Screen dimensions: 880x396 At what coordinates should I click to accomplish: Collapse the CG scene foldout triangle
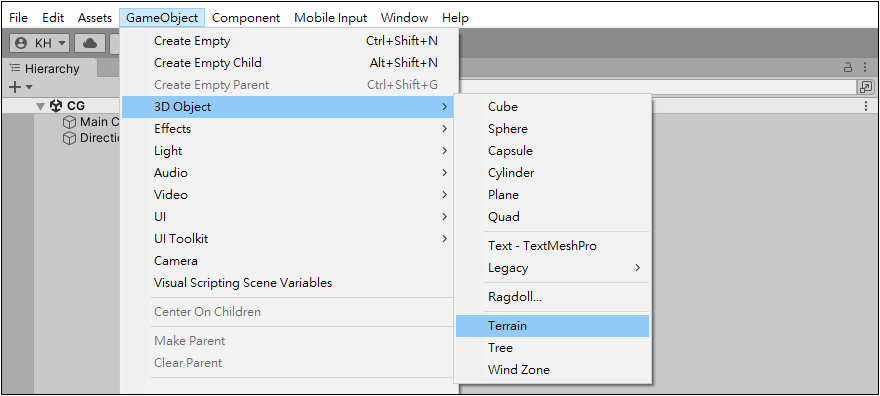[x=40, y=106]
